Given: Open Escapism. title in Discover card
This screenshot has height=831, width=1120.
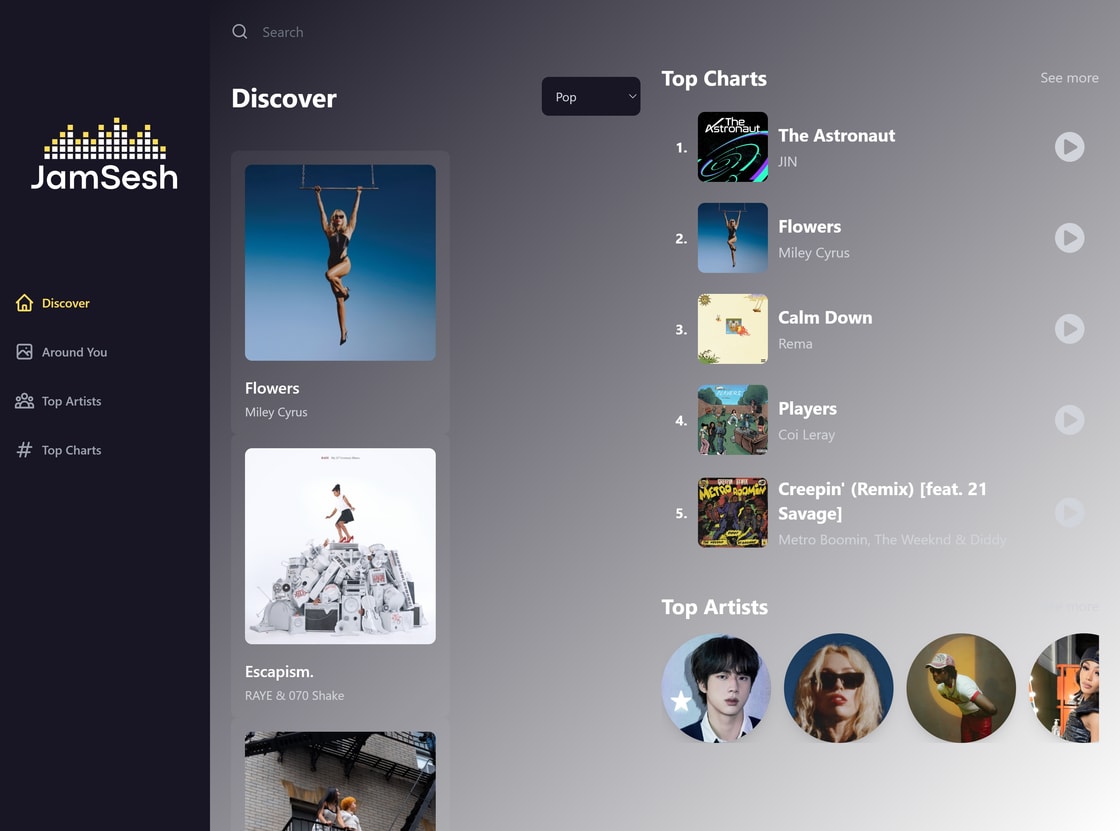Looking at the screenshot, I should pos(279,672).
